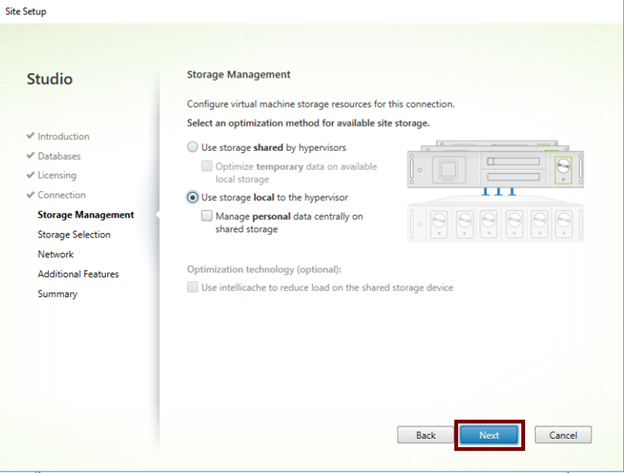Check Optimize temporary data on local storage
This screenshot has height=473, width=624.
pos(207,166)
